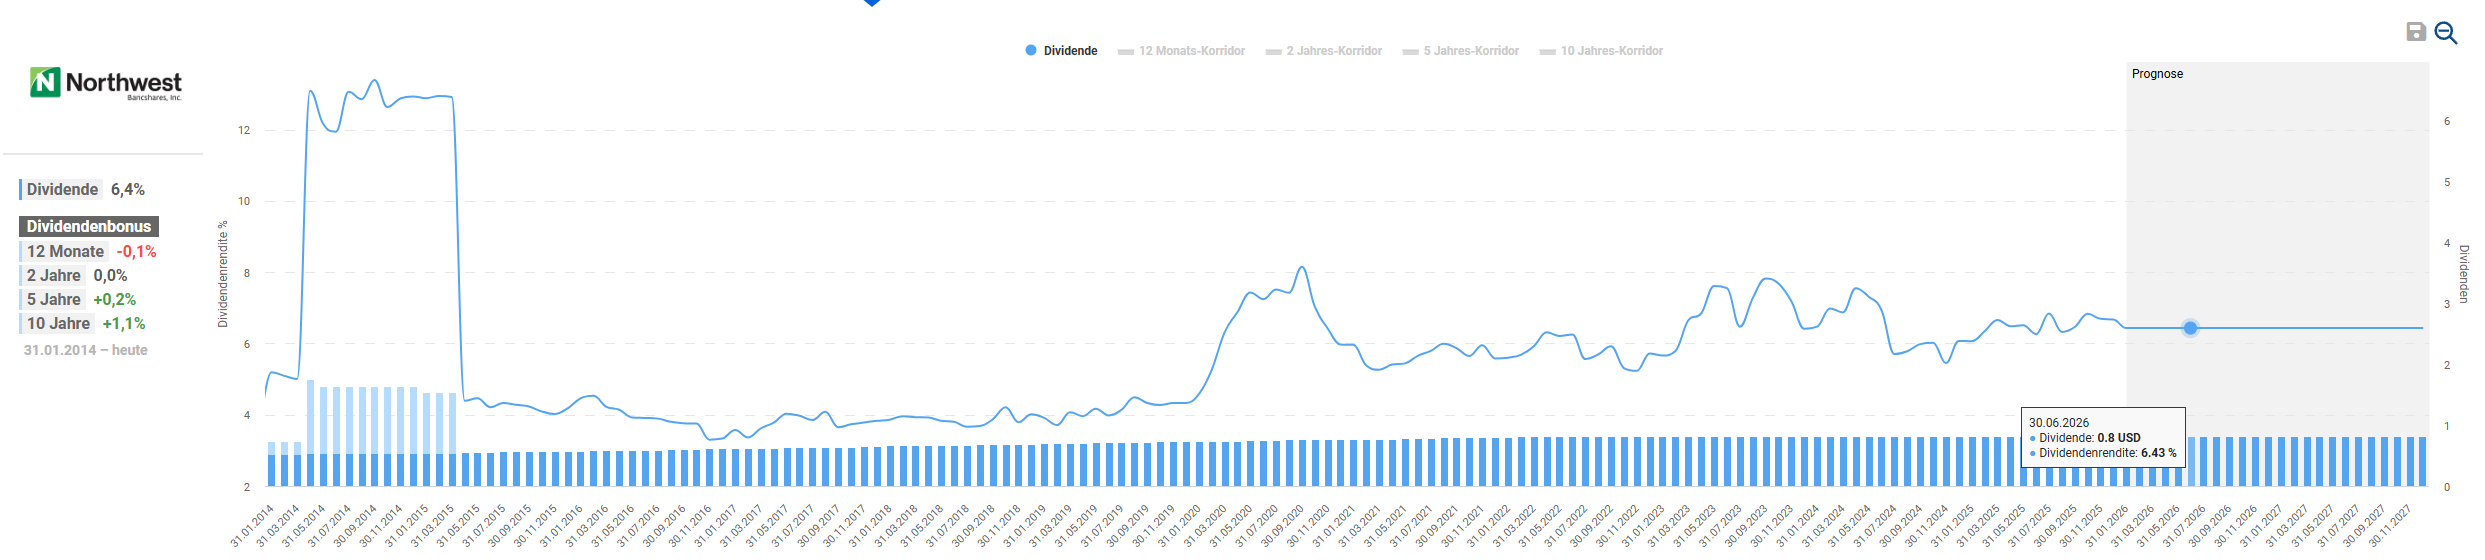Image resolution: width=2485 pixels, height=560 pixels.
Task: Click the Northwest Bancshares logo
Action: click(106, 84)
